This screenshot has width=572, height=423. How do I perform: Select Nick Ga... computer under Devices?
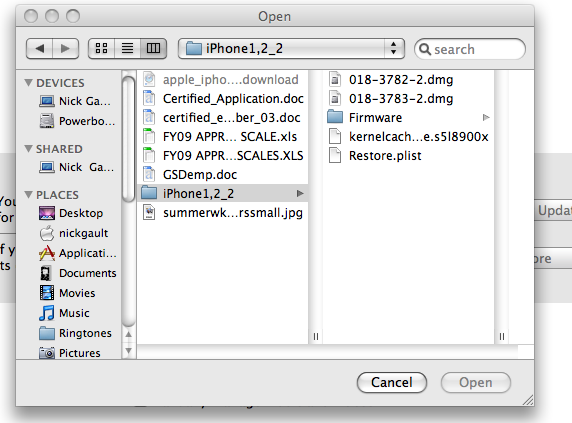click(x=75, y=101)
